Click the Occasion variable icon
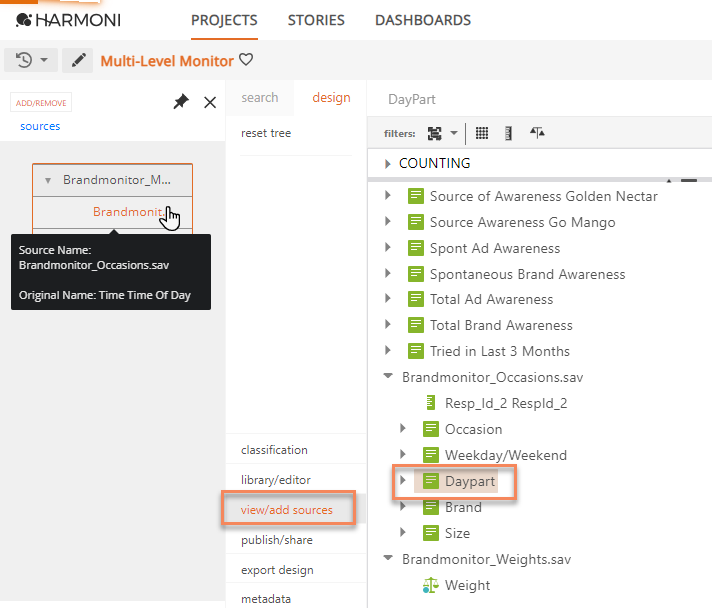This screenshot has width=712, height=608. [430, 429]
